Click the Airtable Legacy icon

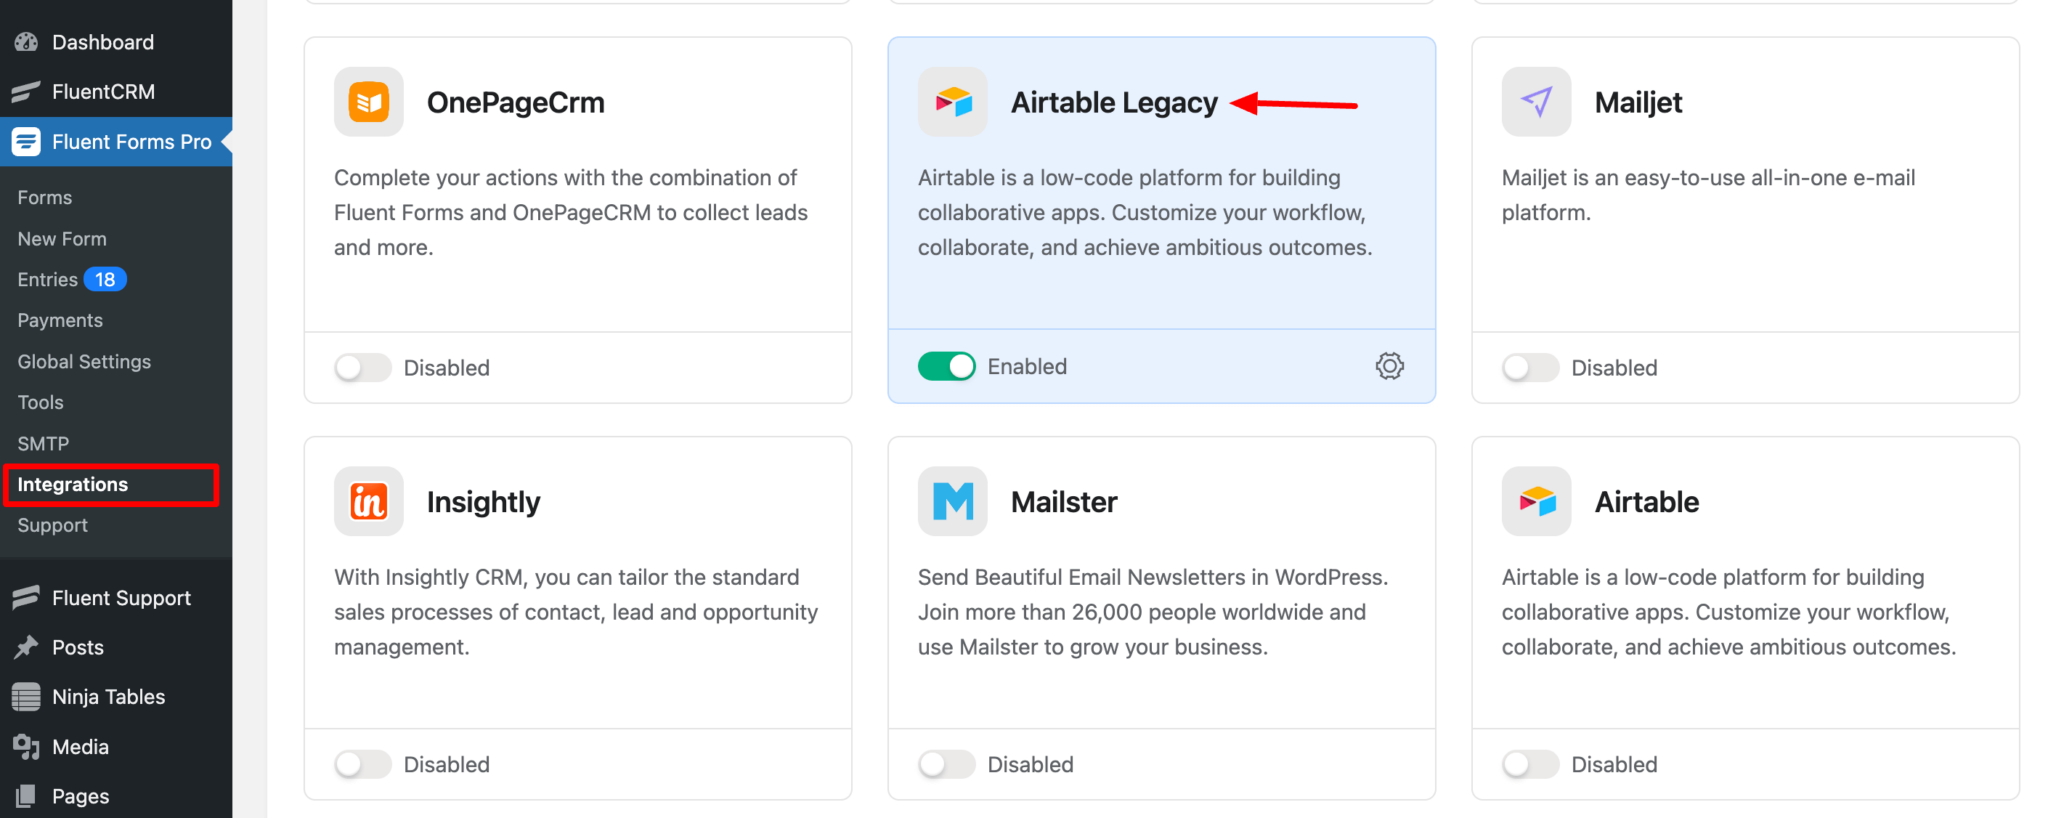951,101
